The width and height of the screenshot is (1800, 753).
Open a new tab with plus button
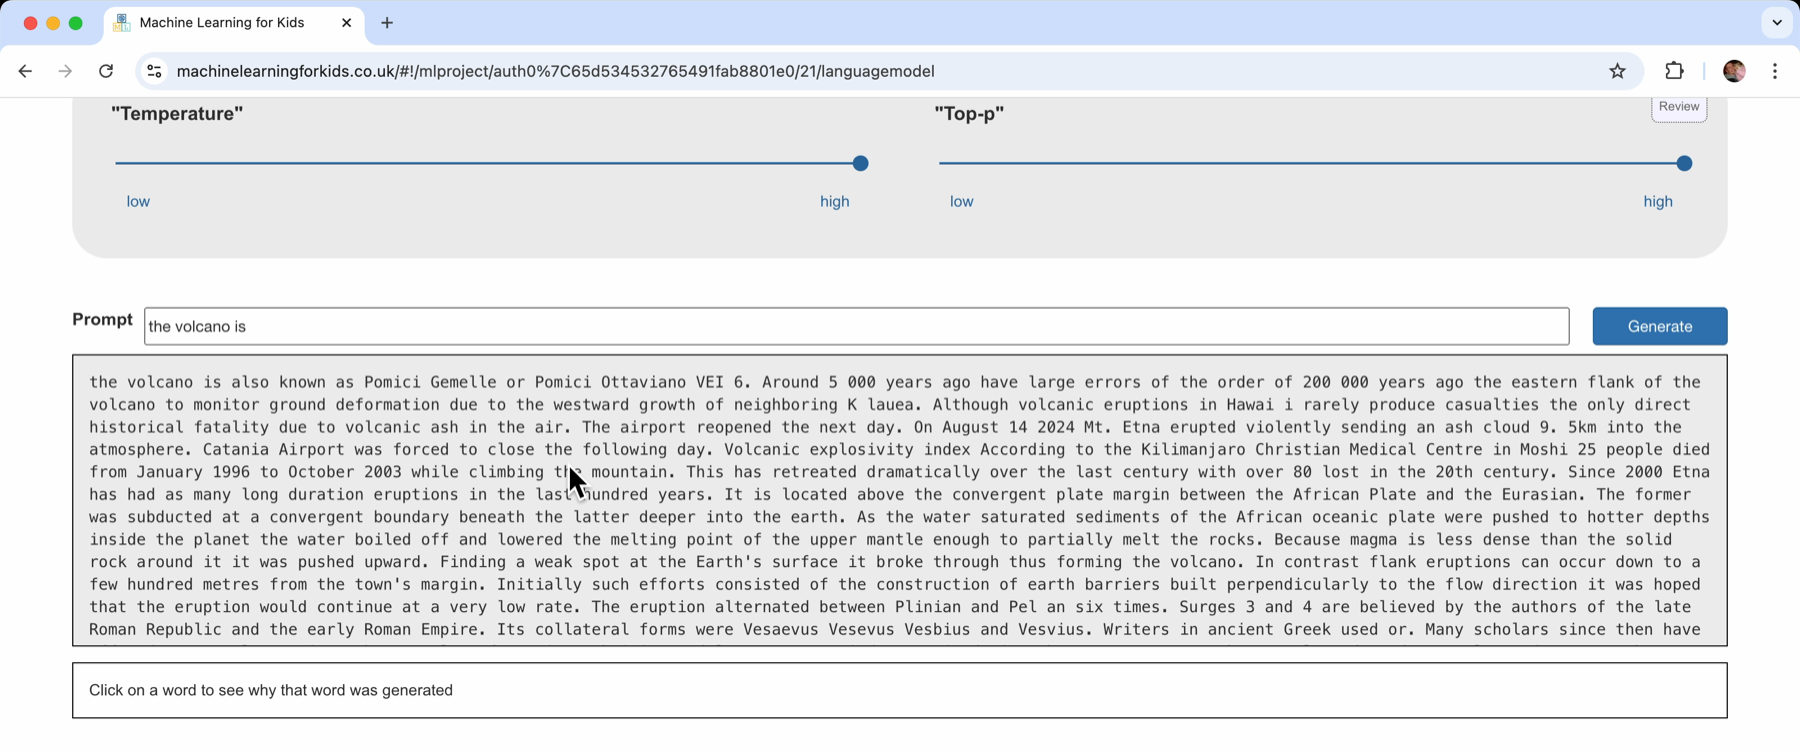click(387, 23)
